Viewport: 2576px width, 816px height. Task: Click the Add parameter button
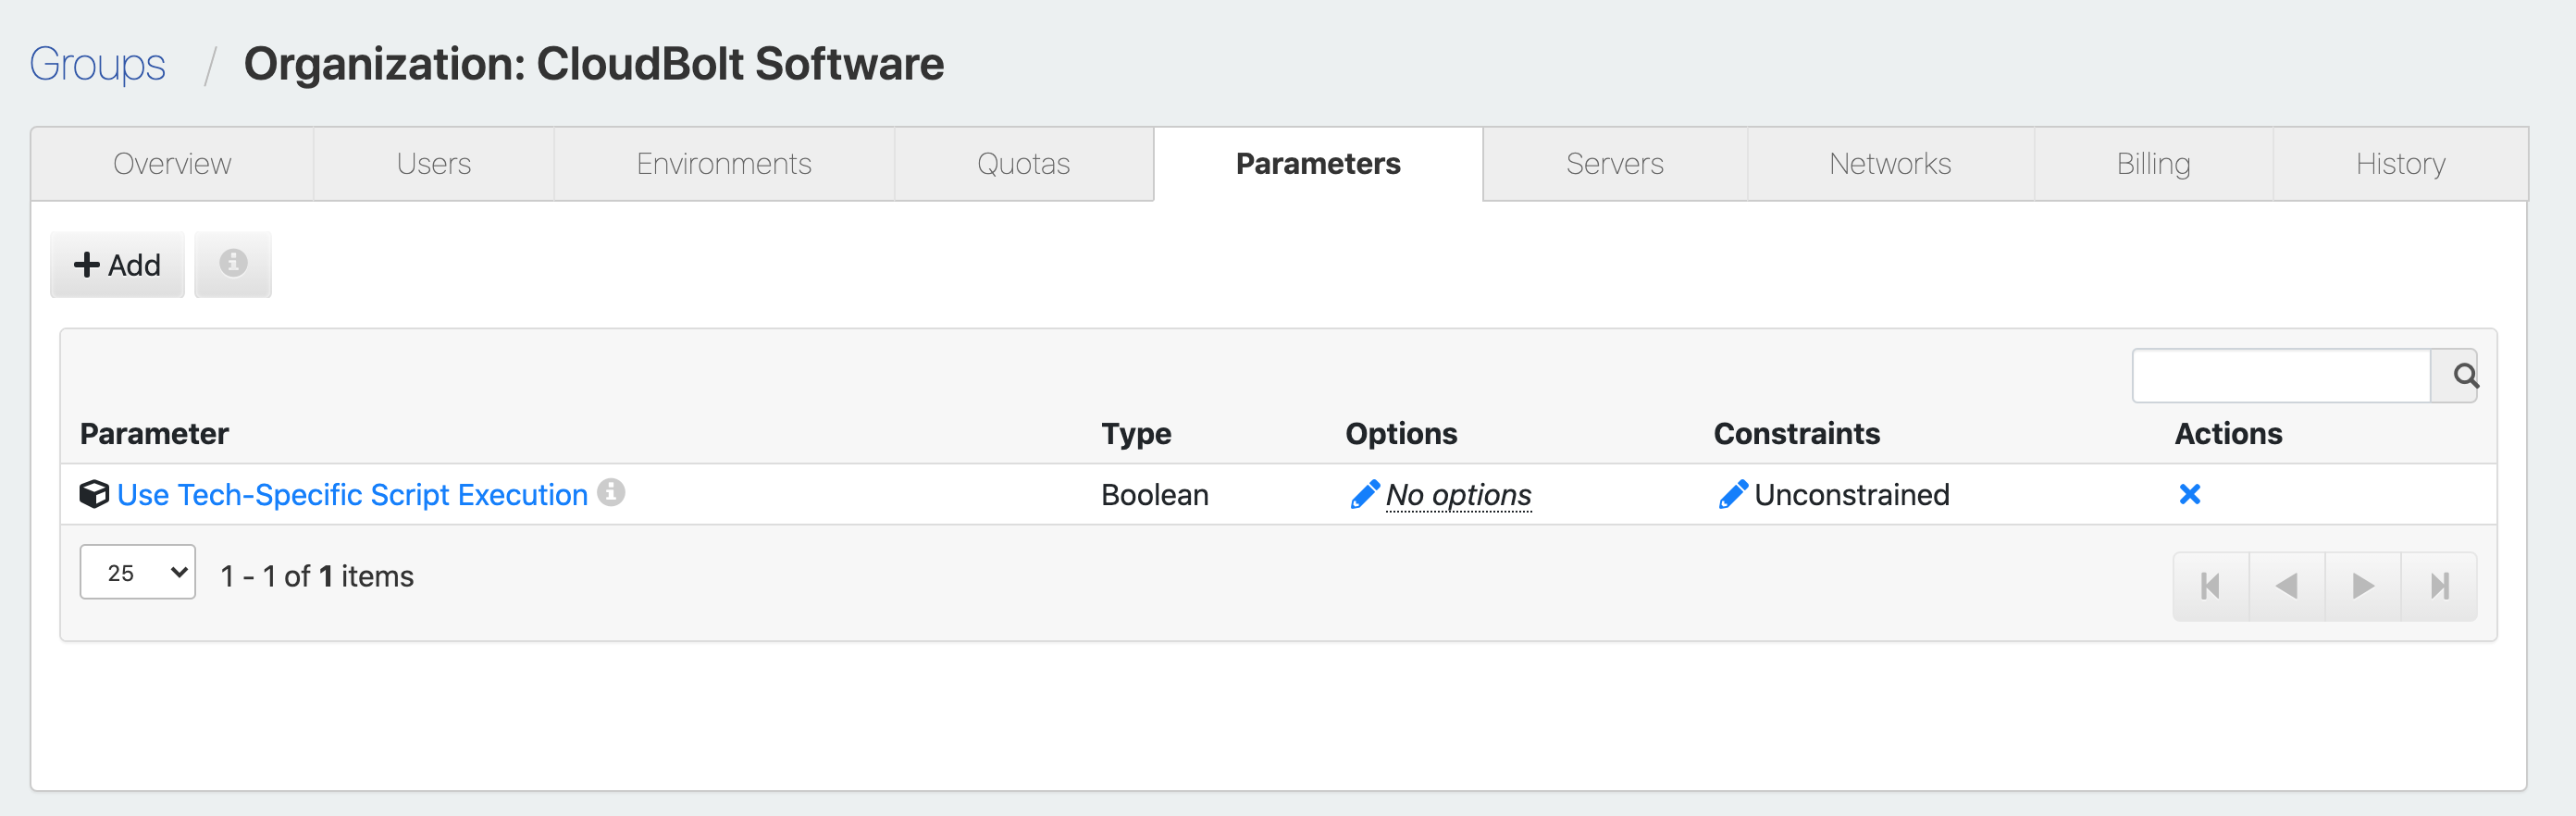pos(117,265)
